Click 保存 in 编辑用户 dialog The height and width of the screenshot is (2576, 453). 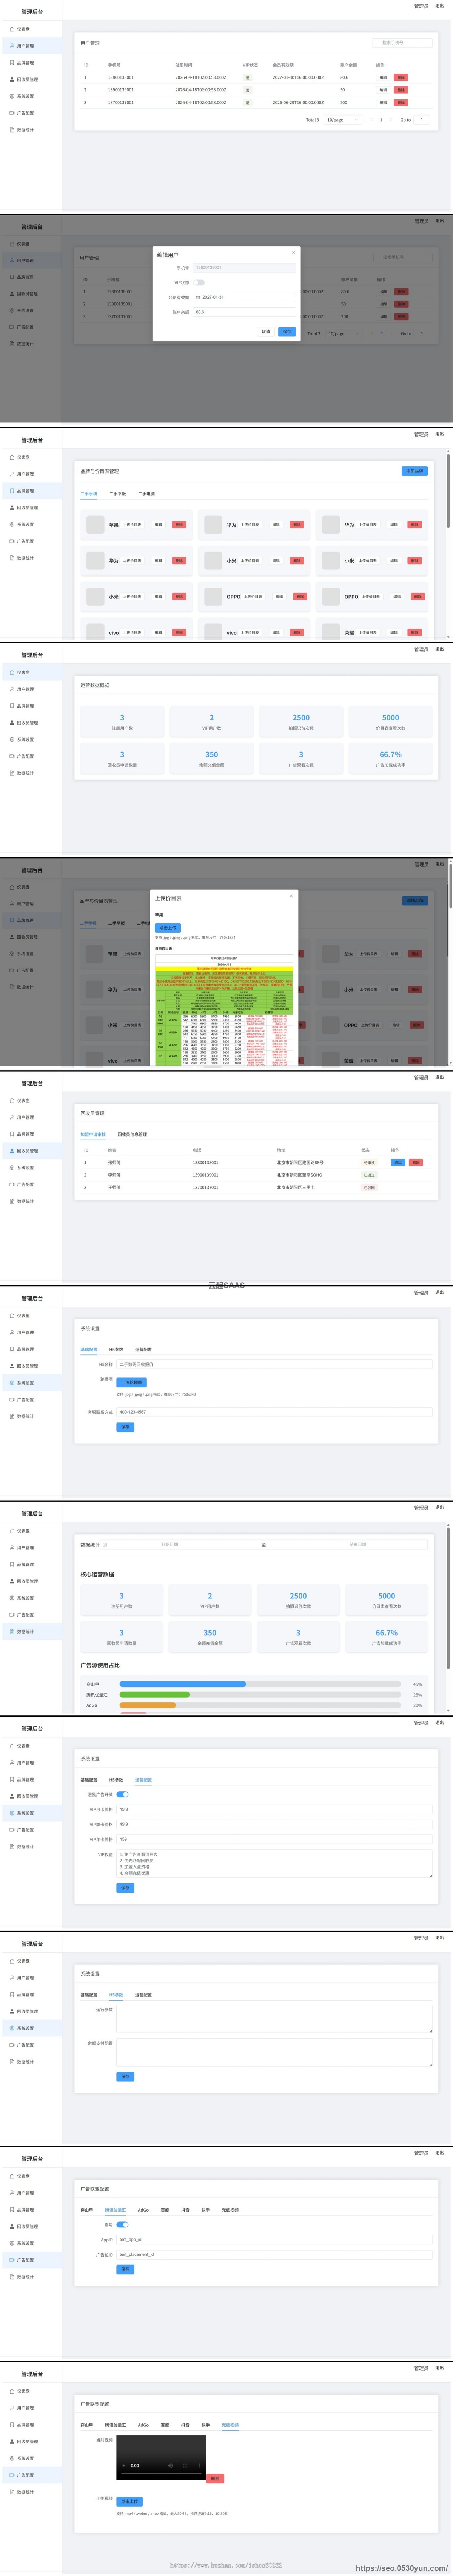[x=287, y=331]
